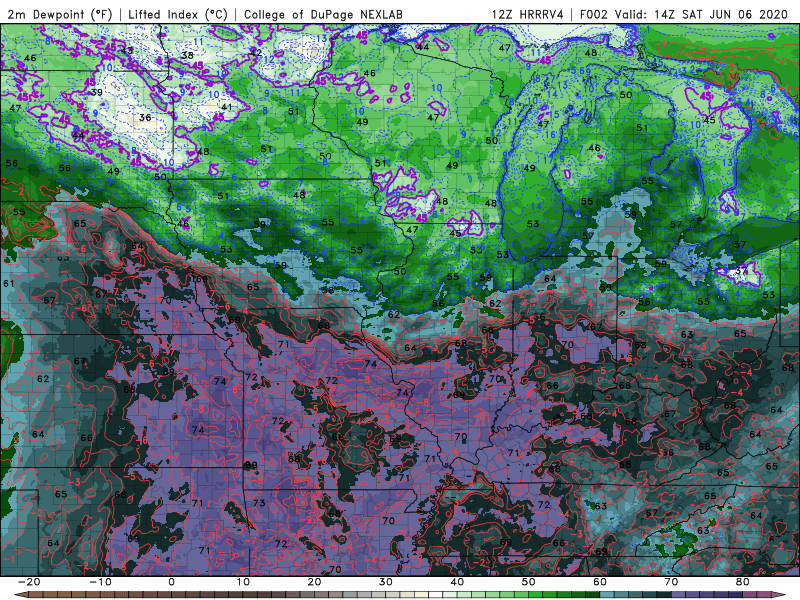Image resolution: width=800 pixels, height=600 pixels.
Task: Click the 10 label on the color scale
Action: click(243, 582)
